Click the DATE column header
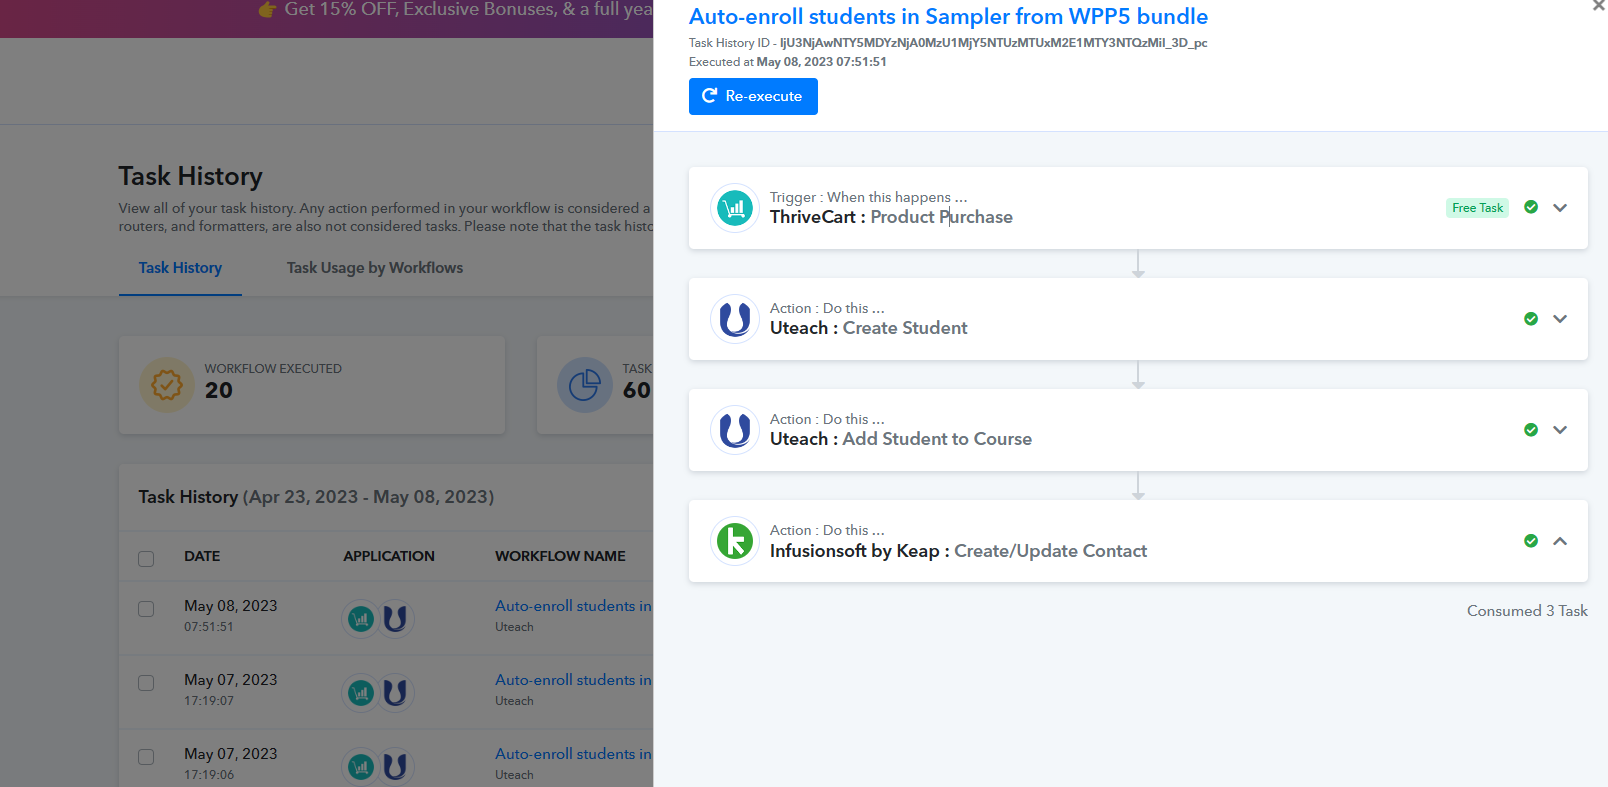Viewport: 1608px width, 787px height. tap(202, 556)
